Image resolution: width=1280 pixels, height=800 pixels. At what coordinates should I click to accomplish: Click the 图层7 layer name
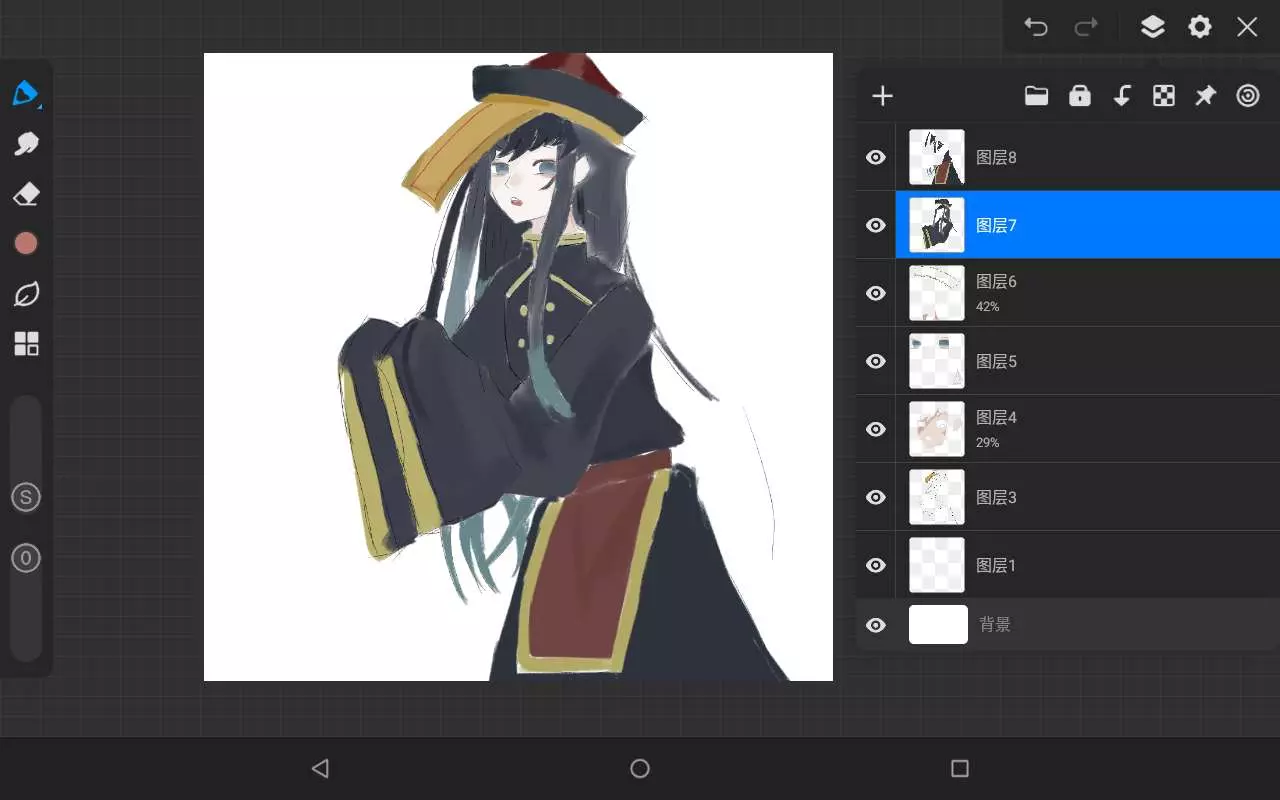click(996, 225)
